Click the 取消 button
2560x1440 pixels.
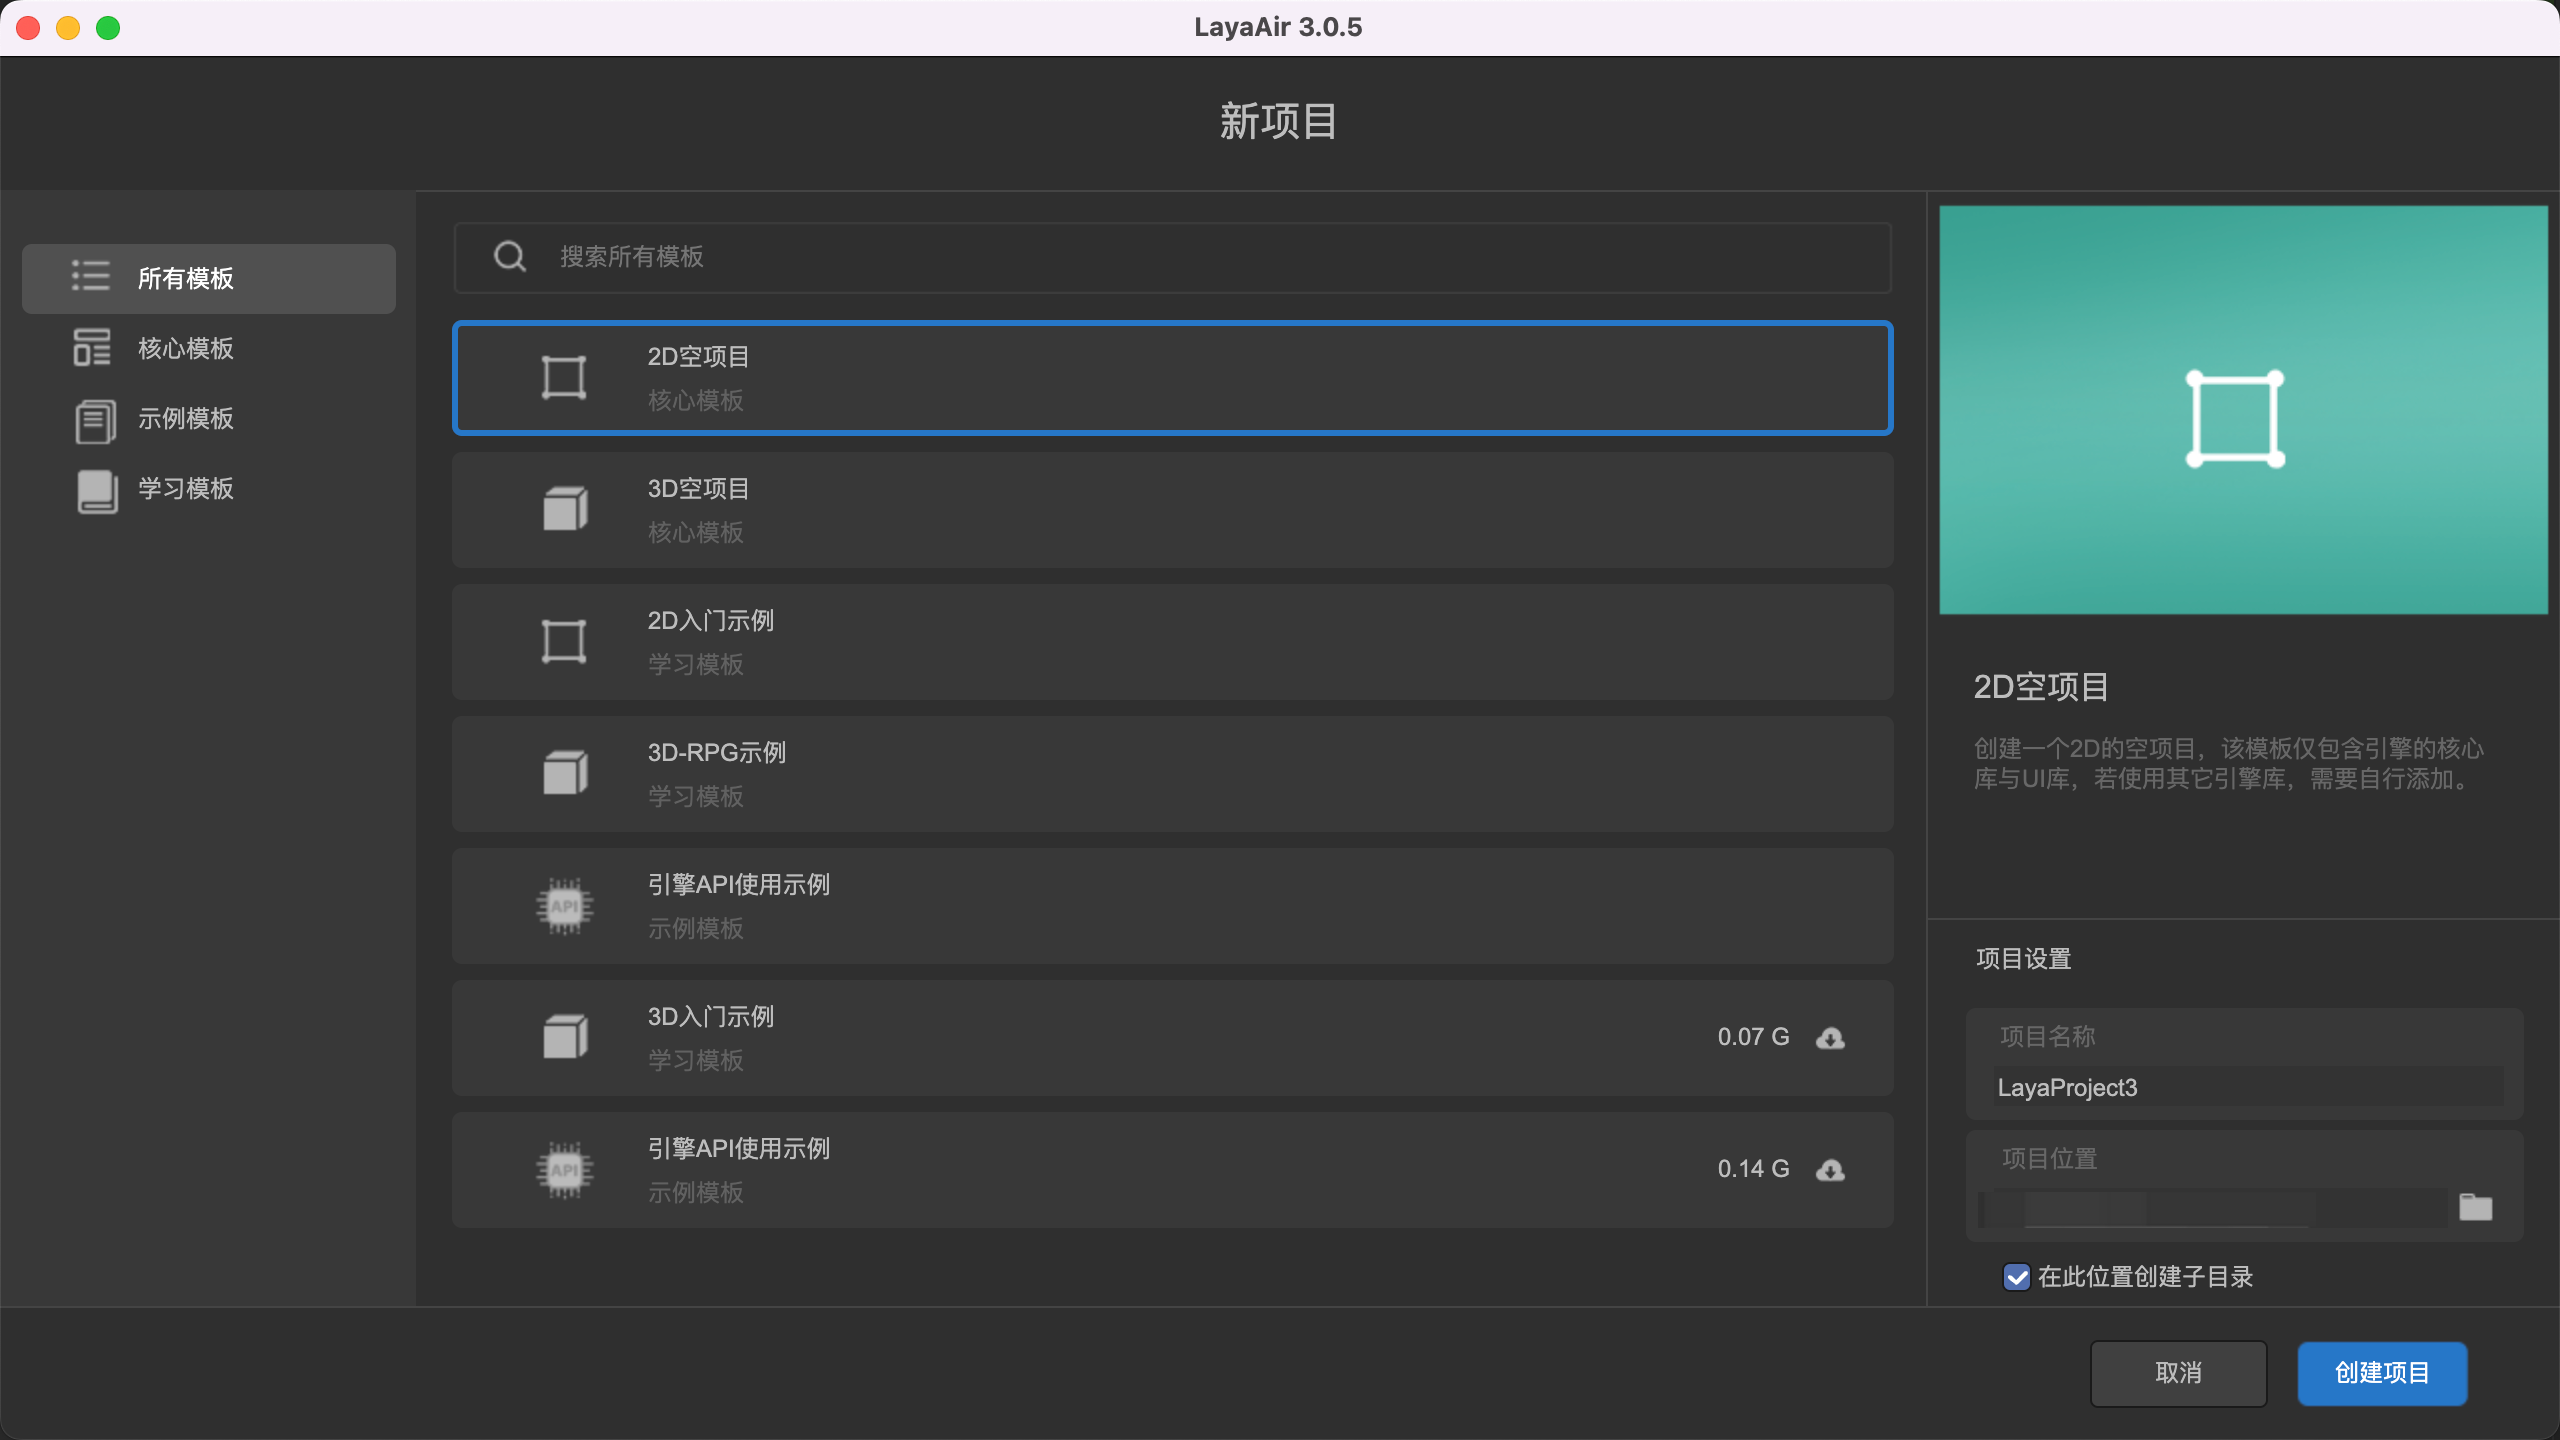(x=2178, y=1373)
